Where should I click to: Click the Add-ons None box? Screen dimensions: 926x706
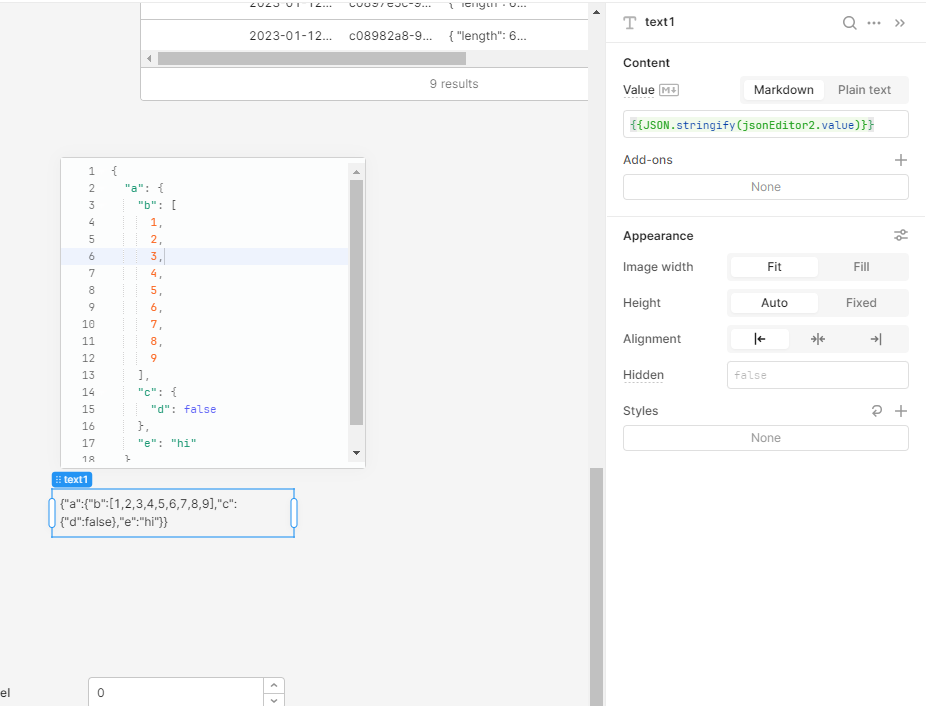[765, 187]
